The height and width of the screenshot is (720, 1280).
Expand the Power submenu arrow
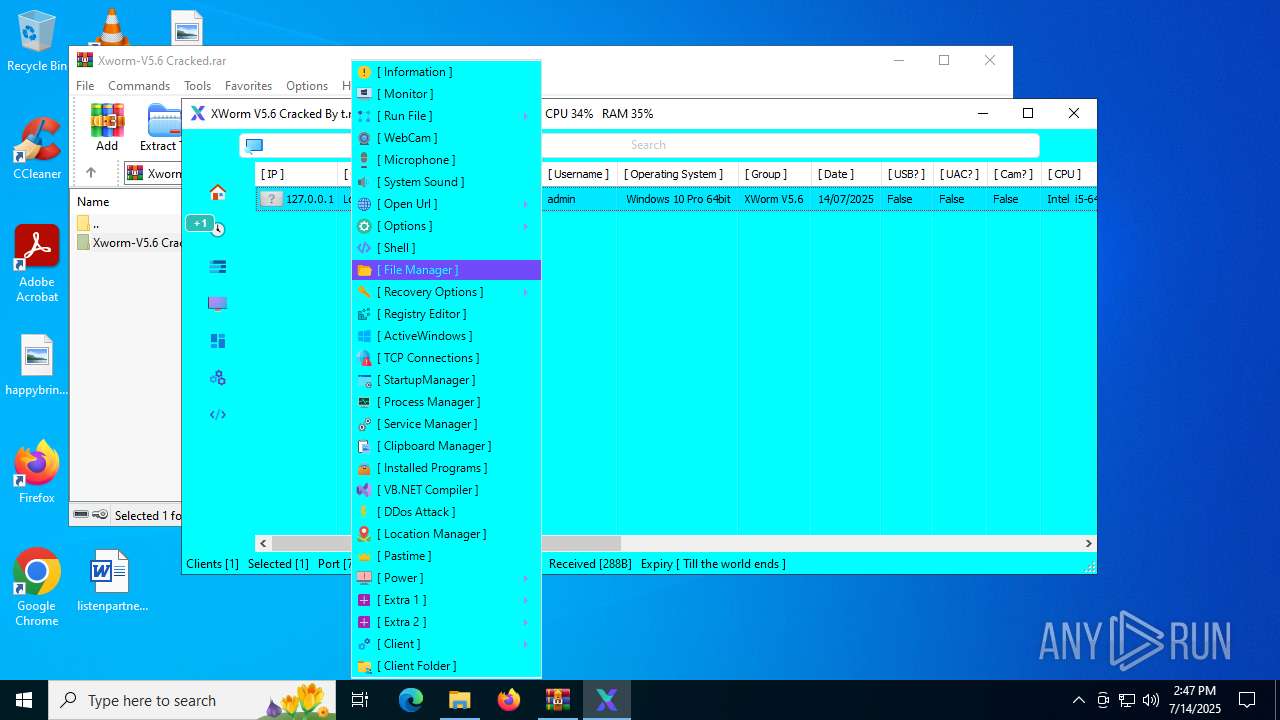[x=525, y=578]
